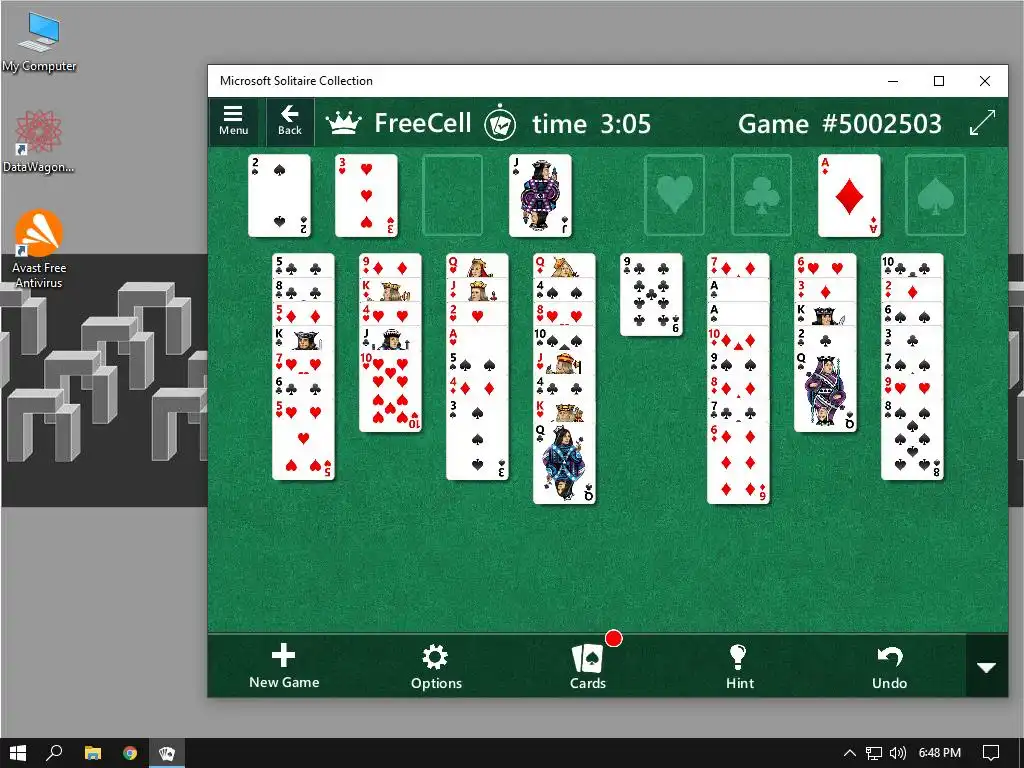The width and height of the screenshot is (1024, 768).
Task: Open My Computer desktop icon
Action: (x=39, y=42)
